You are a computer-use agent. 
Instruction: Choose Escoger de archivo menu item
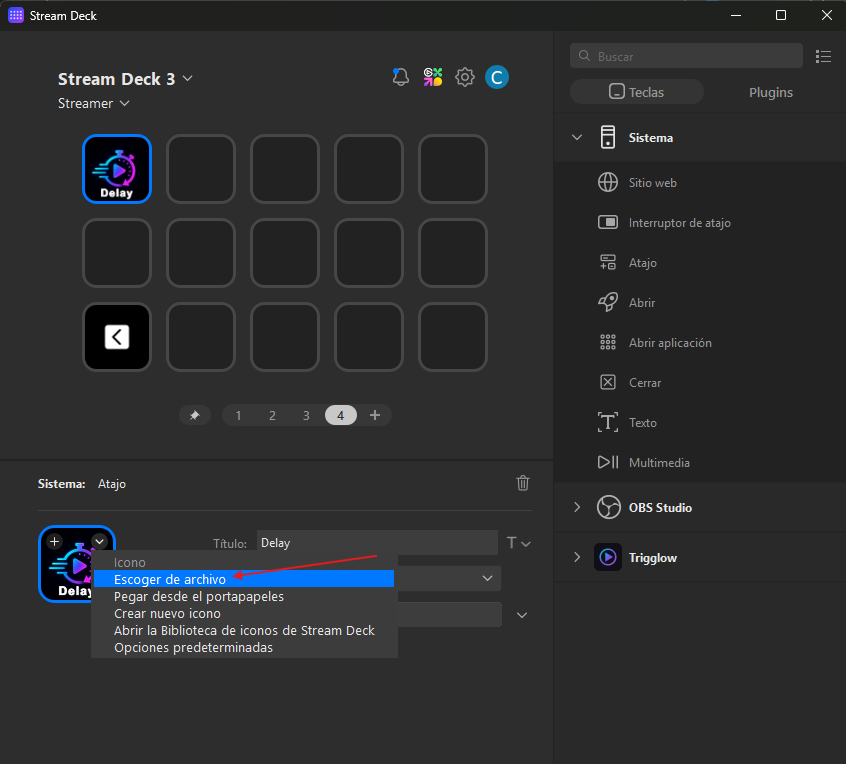tap(244, 579)
